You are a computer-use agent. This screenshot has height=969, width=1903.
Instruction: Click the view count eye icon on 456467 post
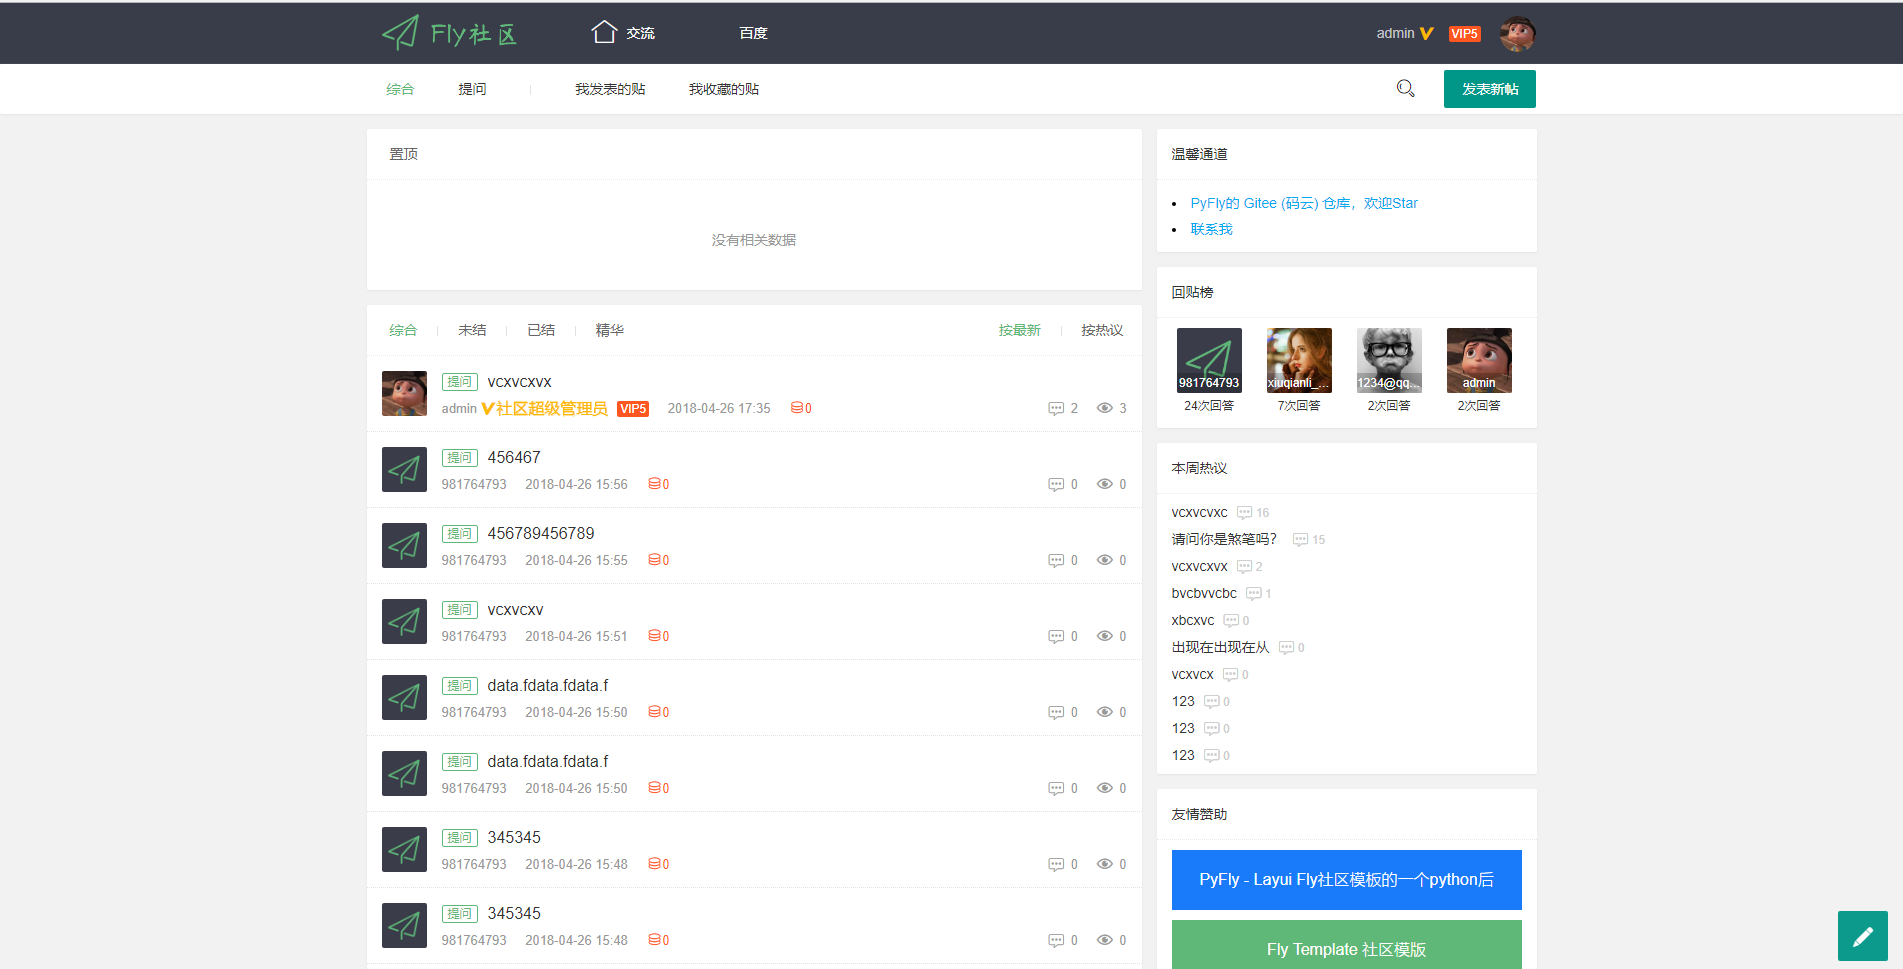pyautogui.click(x=1105, y=484)
